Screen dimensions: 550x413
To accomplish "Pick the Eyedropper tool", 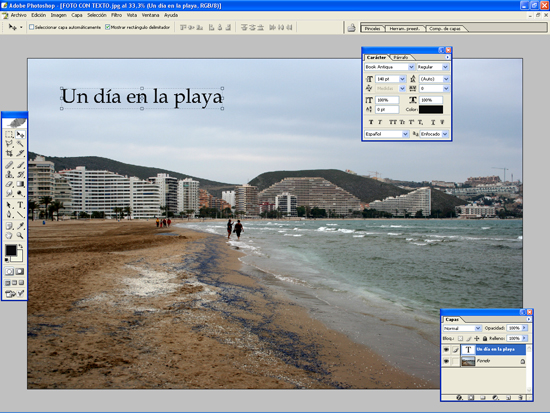I will [x=20, y=226].
